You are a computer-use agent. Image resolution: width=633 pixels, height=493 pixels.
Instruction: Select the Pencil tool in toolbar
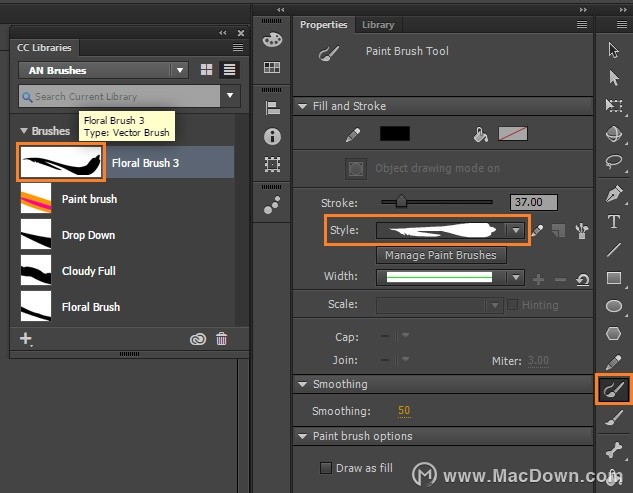614,362
